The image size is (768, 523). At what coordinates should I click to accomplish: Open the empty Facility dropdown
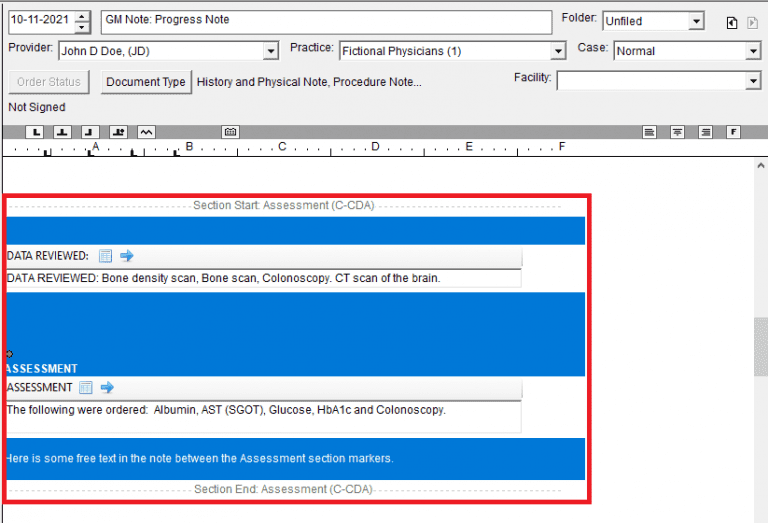click(753, 81)
